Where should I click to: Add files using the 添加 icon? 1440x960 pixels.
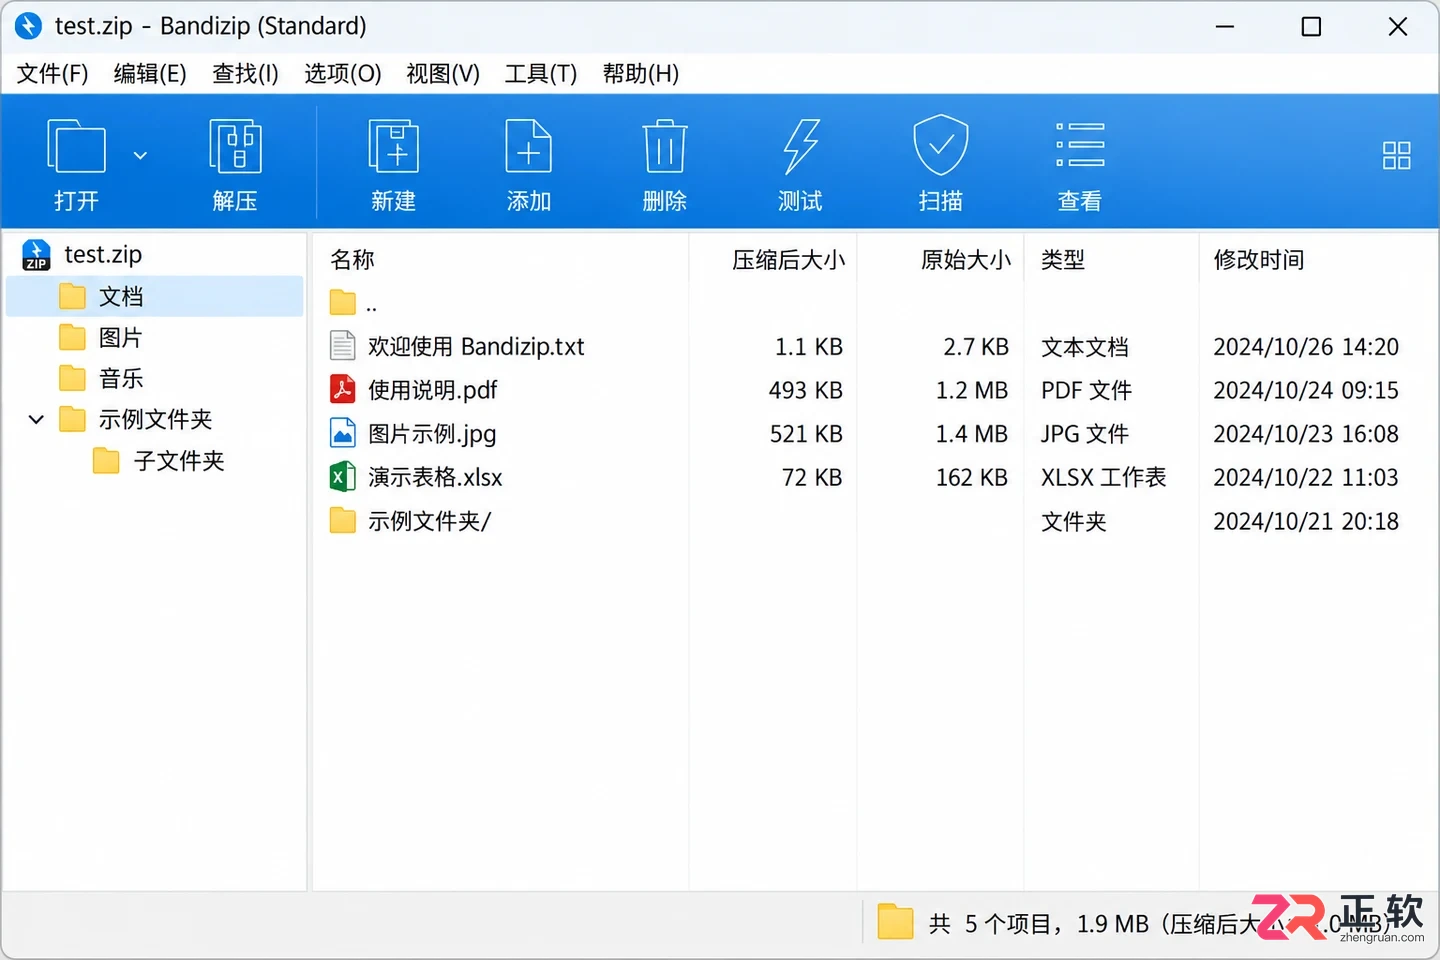tap(528, 164)
